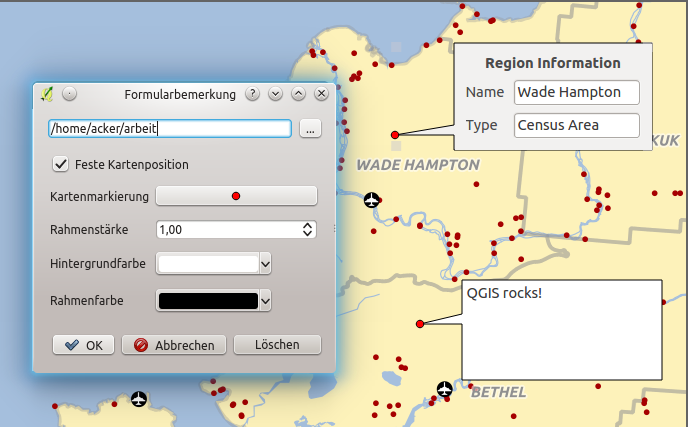Click the red stop icon on Abbrechen
This screenshot has width=688, height=427.
point(141,345)
